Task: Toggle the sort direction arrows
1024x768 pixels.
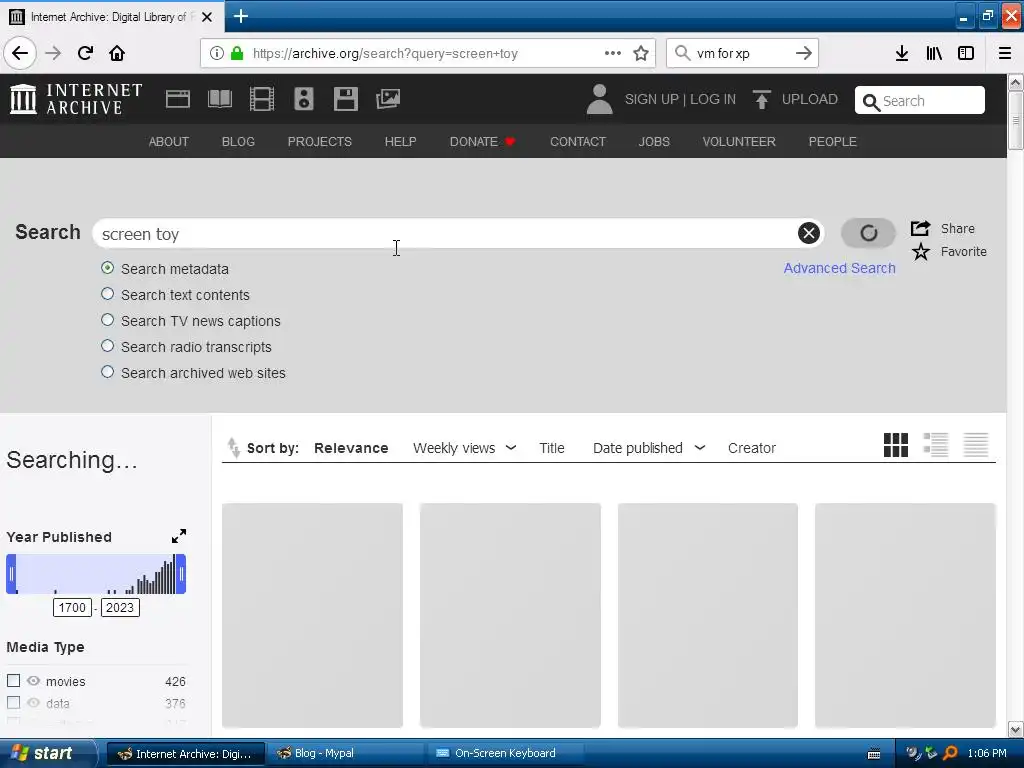Action: click(233, 447)
